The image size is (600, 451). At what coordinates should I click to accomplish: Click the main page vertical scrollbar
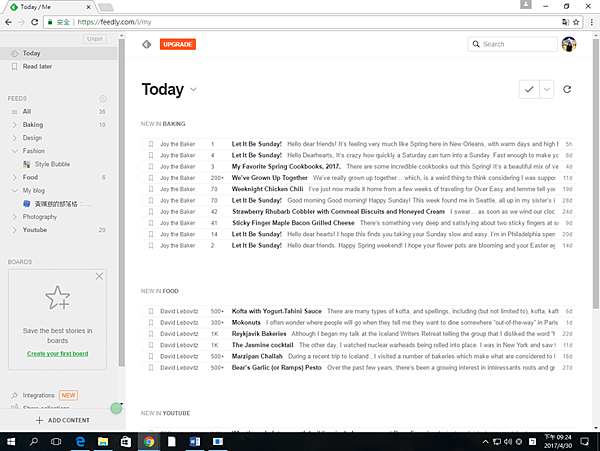click(x=596, y=174)
